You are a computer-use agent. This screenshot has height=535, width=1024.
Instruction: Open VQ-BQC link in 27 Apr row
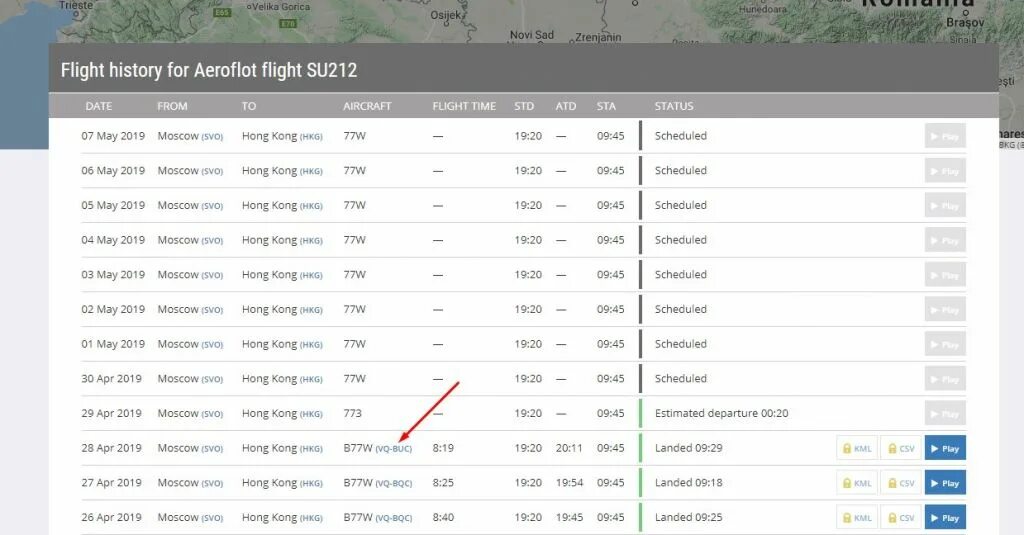pyautogui.click(x=394, y=483)
